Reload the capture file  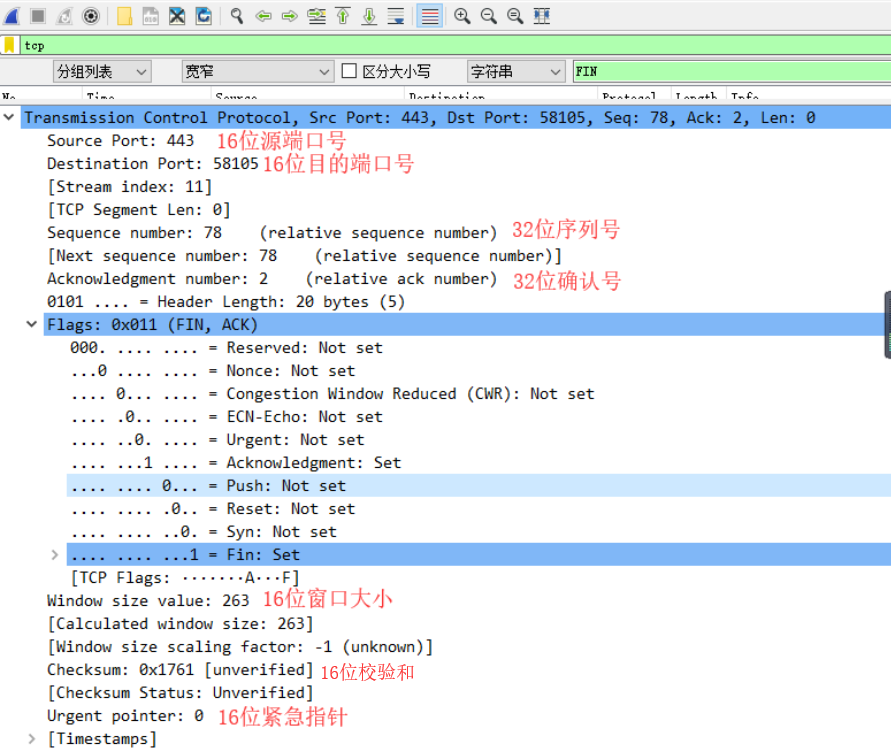pyautogui.click(x=203, y=16)
